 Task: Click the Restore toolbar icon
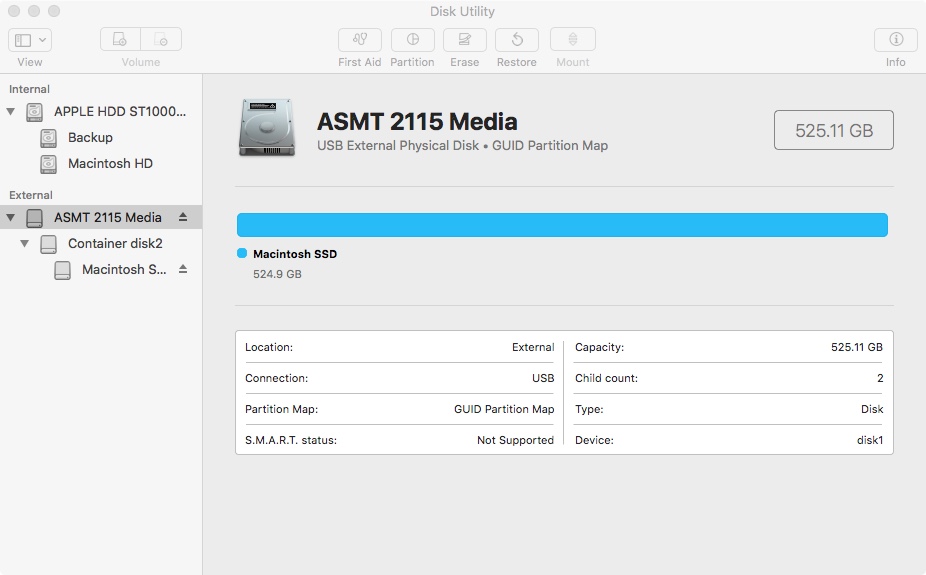[x=517, y=40]
